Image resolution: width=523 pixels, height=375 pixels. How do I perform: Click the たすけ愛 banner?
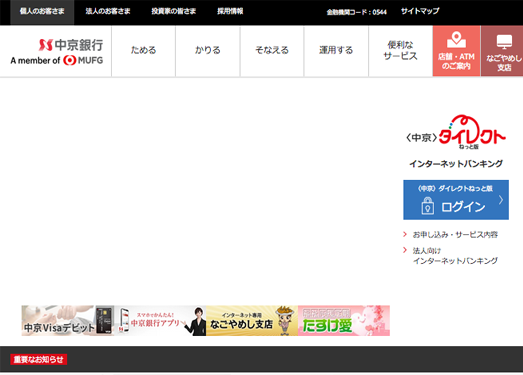click(344, 321)
